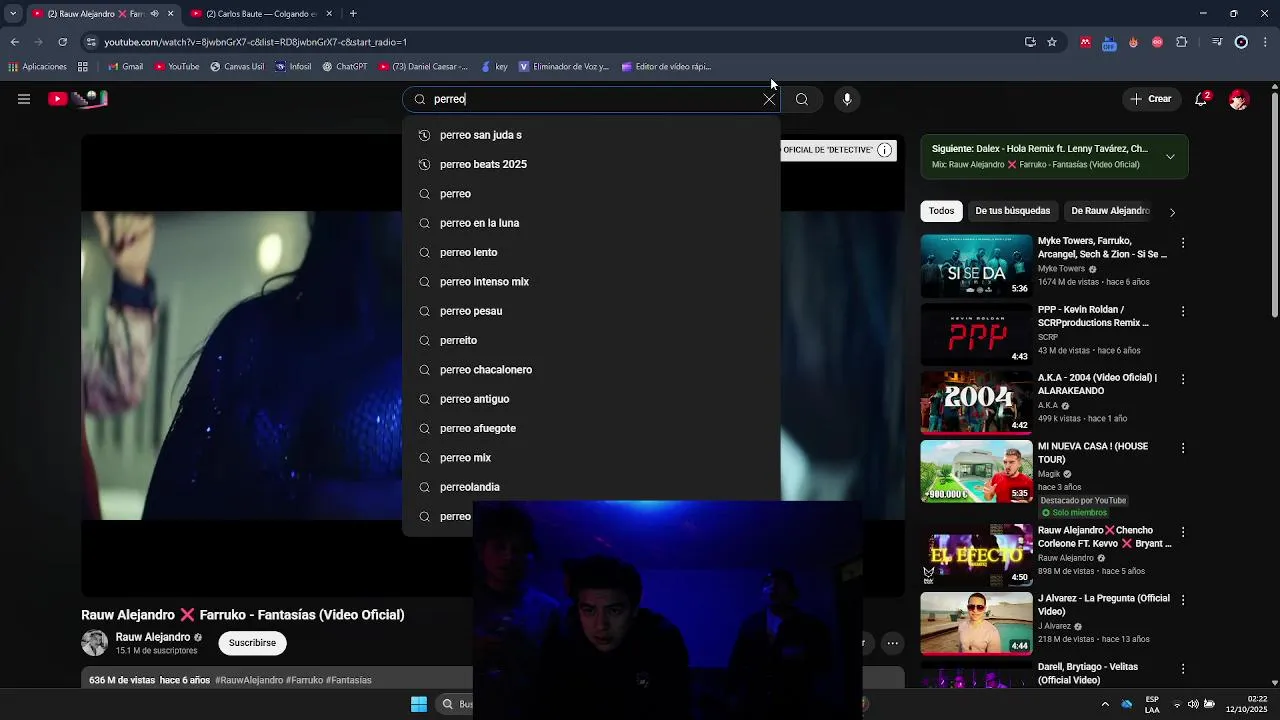Clear the search box with X

769,99
